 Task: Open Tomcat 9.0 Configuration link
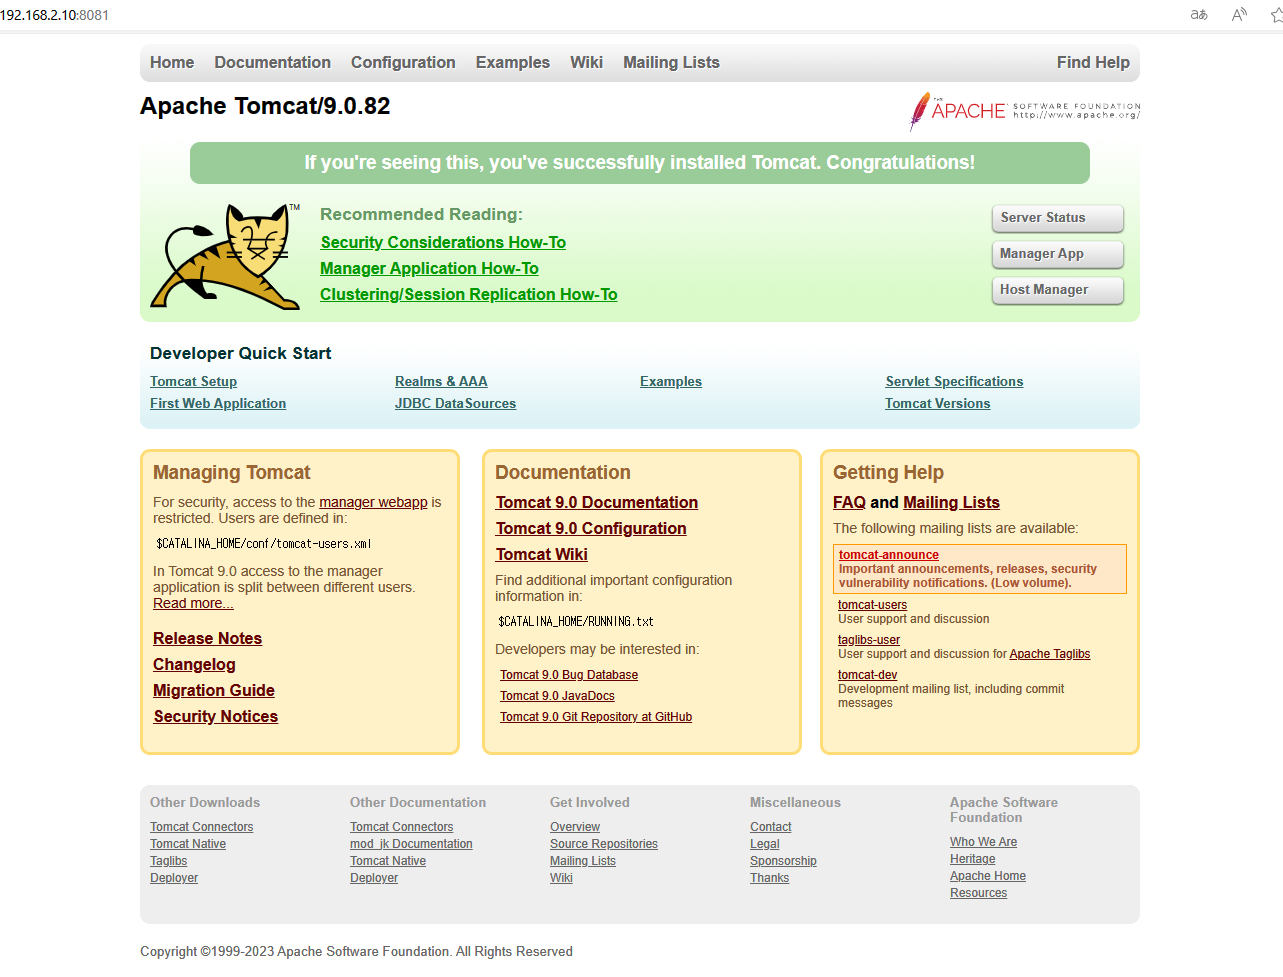coord(590,528)
